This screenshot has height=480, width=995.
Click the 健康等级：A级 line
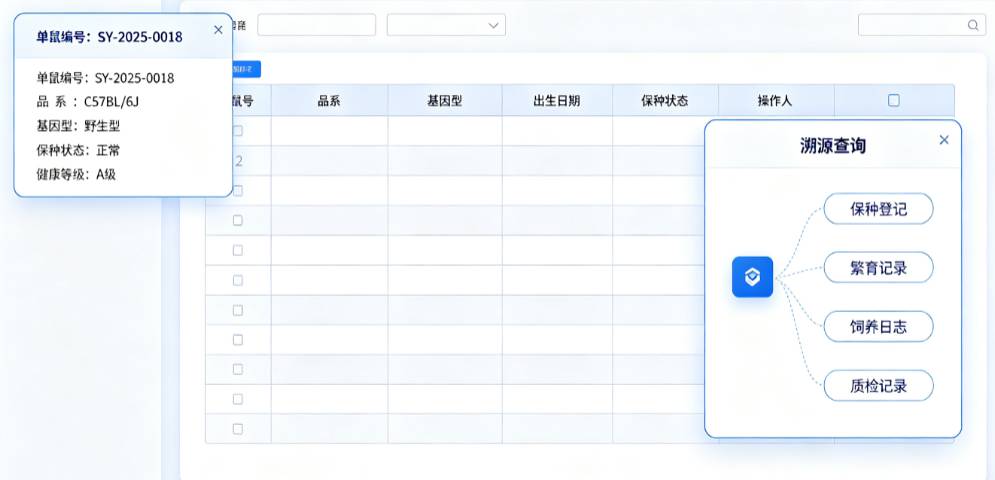tap(76, 175)
